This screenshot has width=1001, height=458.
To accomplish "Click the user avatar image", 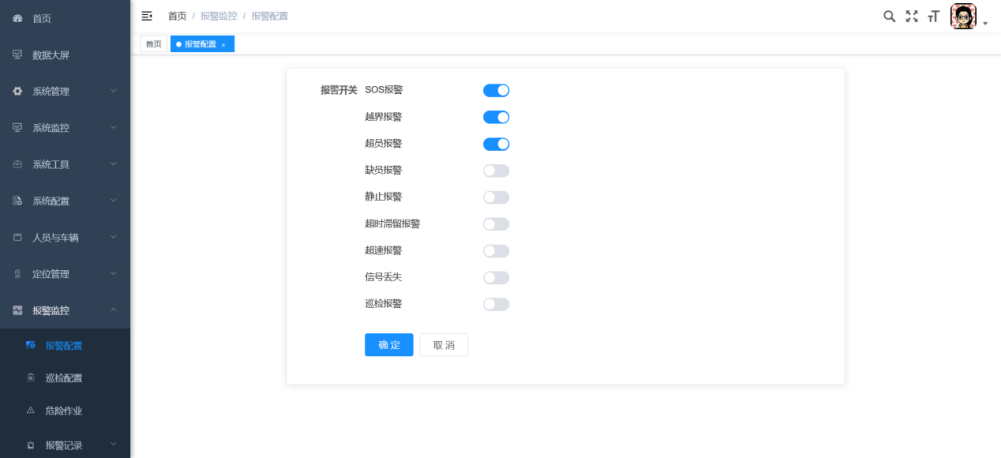I will pyautogui.click(x=963, y=16).
